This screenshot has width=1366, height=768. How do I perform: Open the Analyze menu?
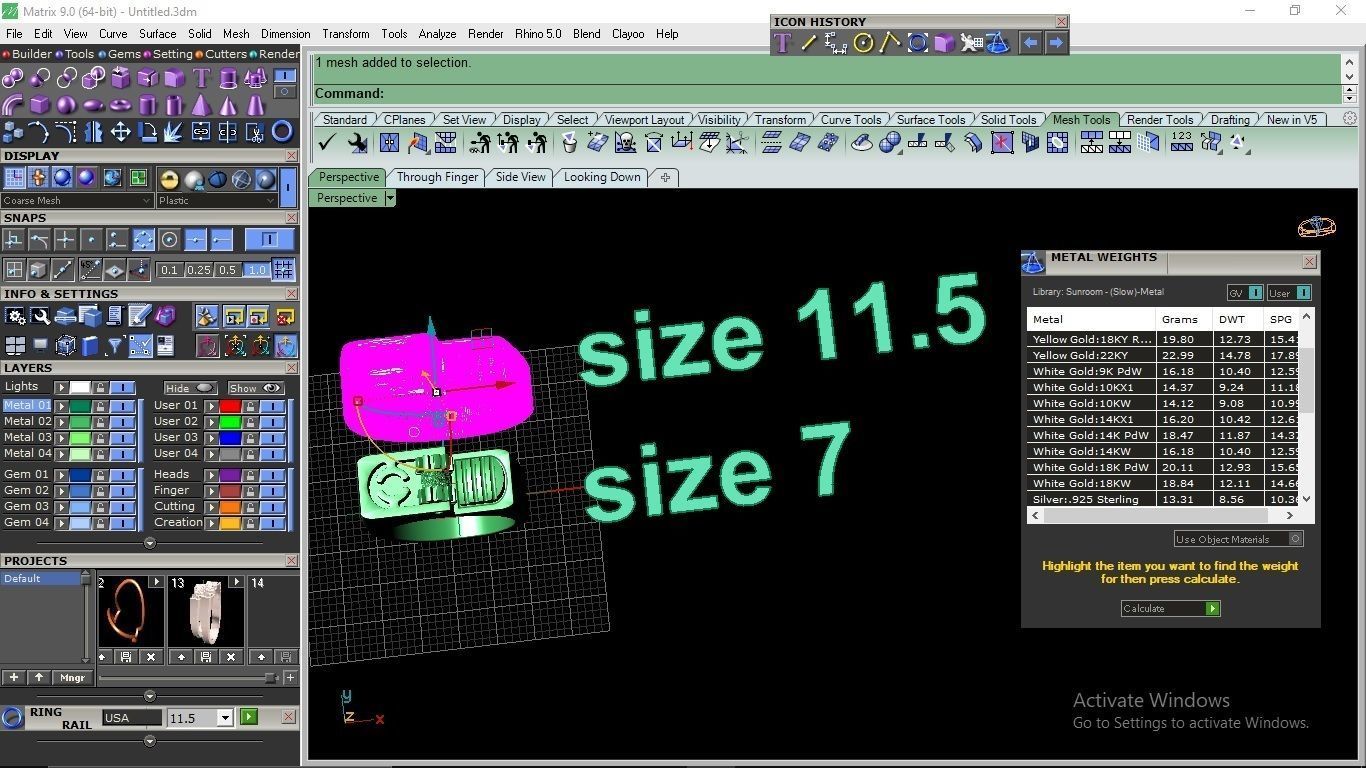tap(437, 34)
